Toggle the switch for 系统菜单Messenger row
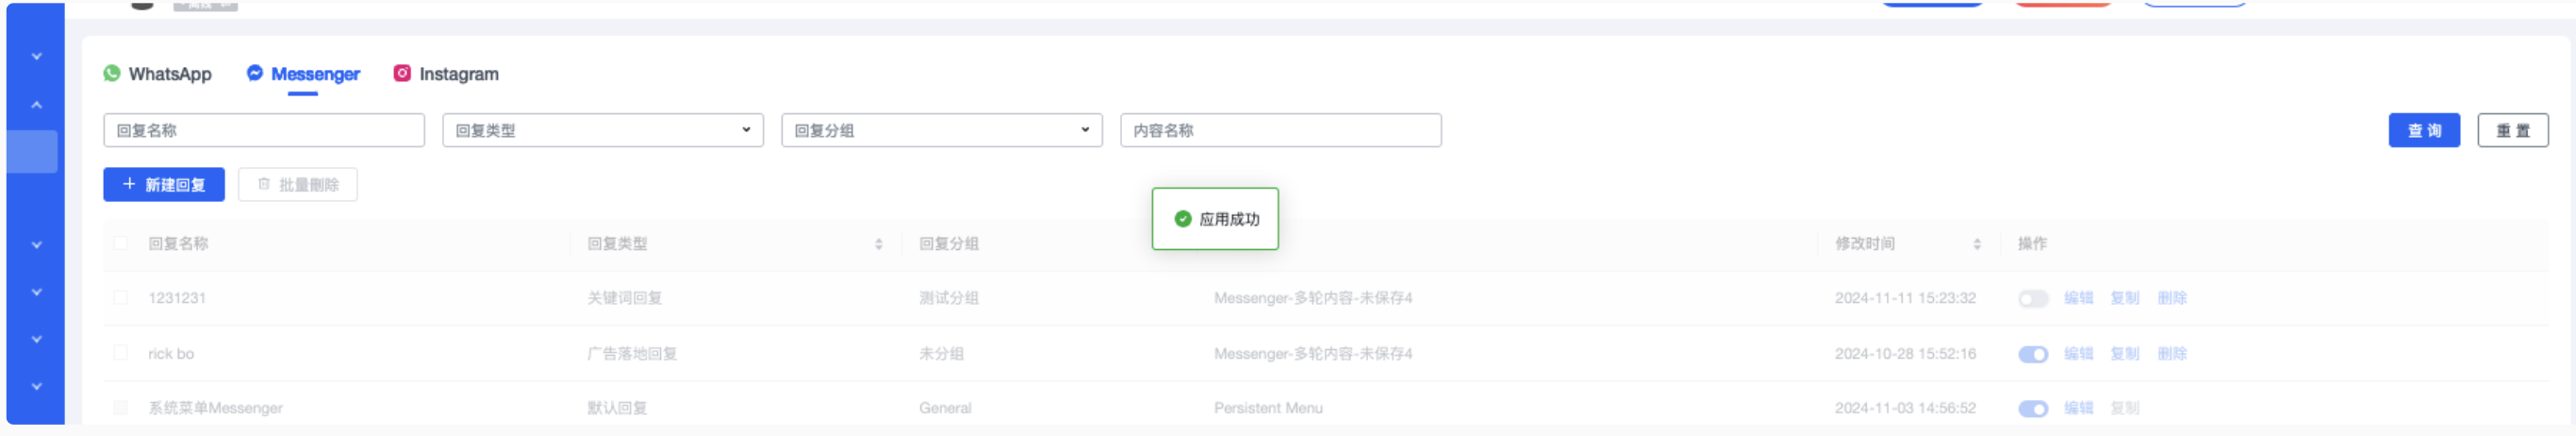The image size is (2576, 436). pos(2033,409)
